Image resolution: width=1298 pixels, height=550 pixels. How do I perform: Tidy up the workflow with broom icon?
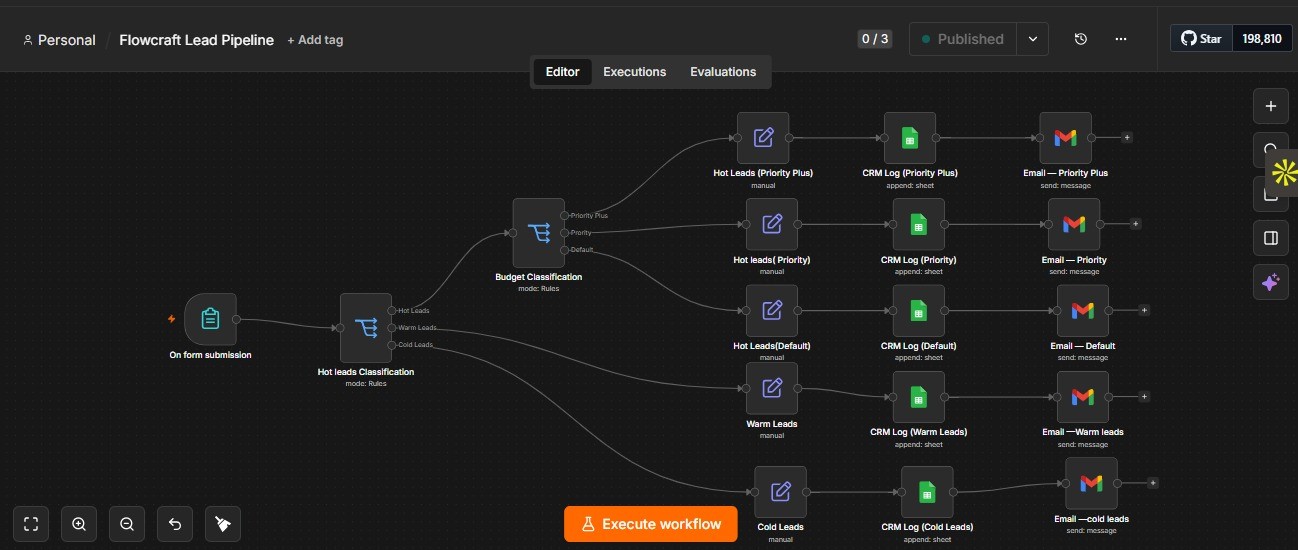223,523
